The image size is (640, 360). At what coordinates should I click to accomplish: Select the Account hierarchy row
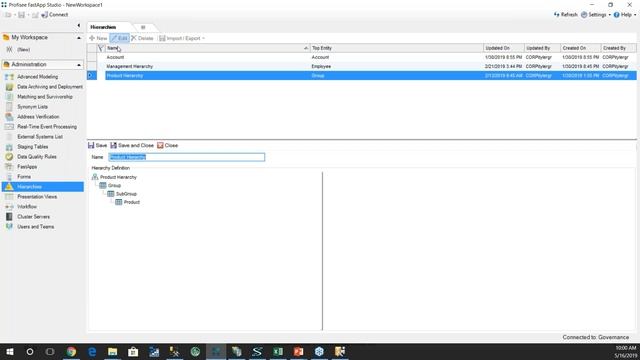(362, 57)
